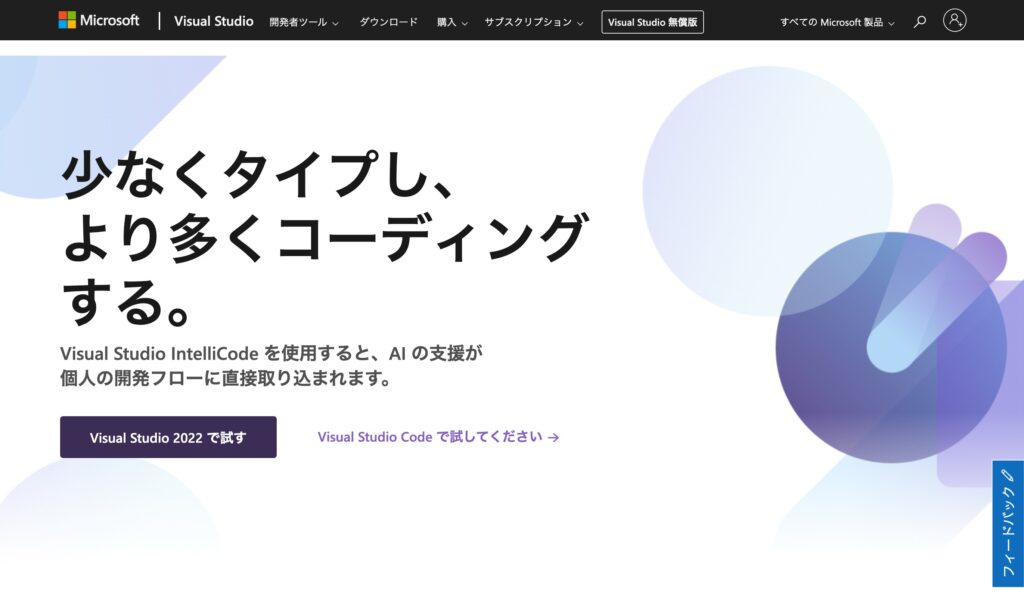Viewport: 1024px width, 601px height.
Task: Click the Microsoft four-square logo
Action: click(x=67, y=20)
